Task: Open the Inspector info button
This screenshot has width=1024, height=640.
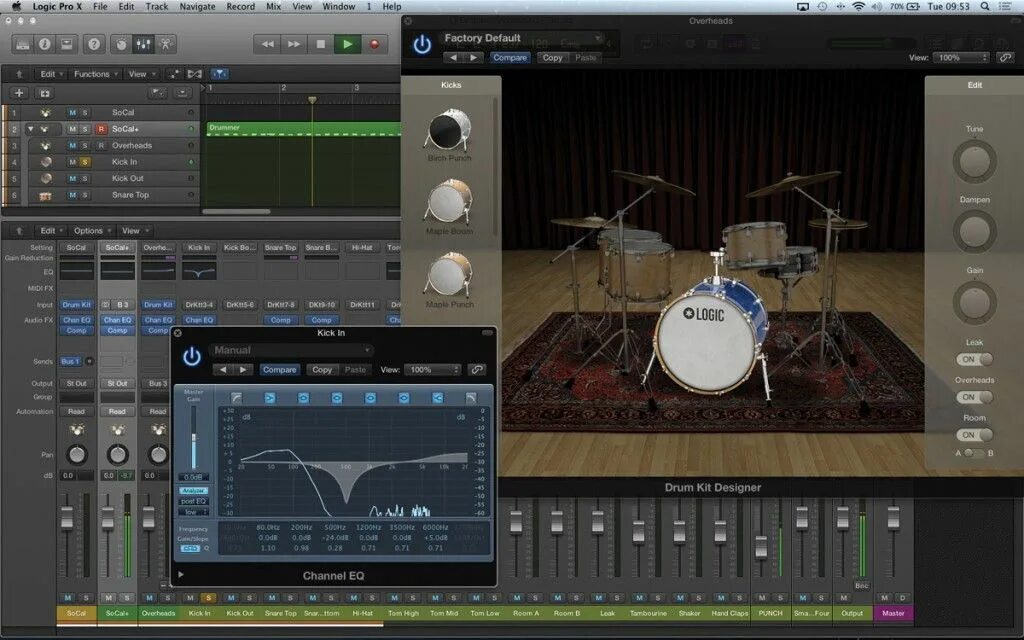Action: coord(44,44)
